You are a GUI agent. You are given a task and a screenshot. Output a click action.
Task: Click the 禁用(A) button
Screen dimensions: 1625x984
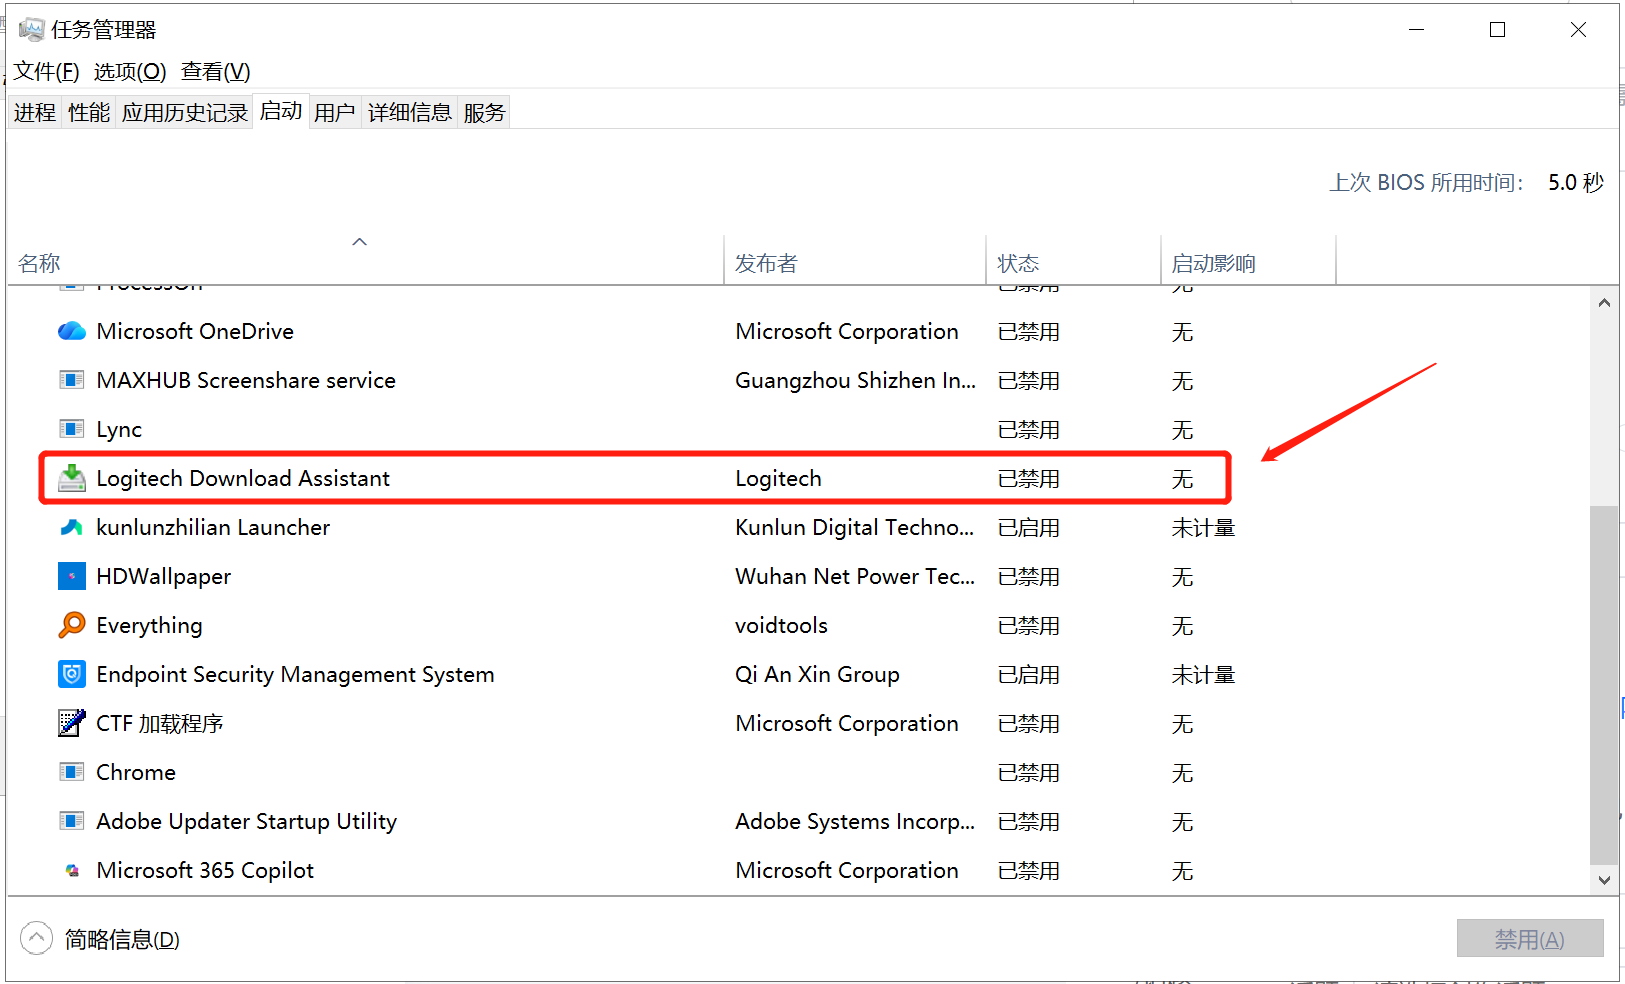tap(1530, 939)
